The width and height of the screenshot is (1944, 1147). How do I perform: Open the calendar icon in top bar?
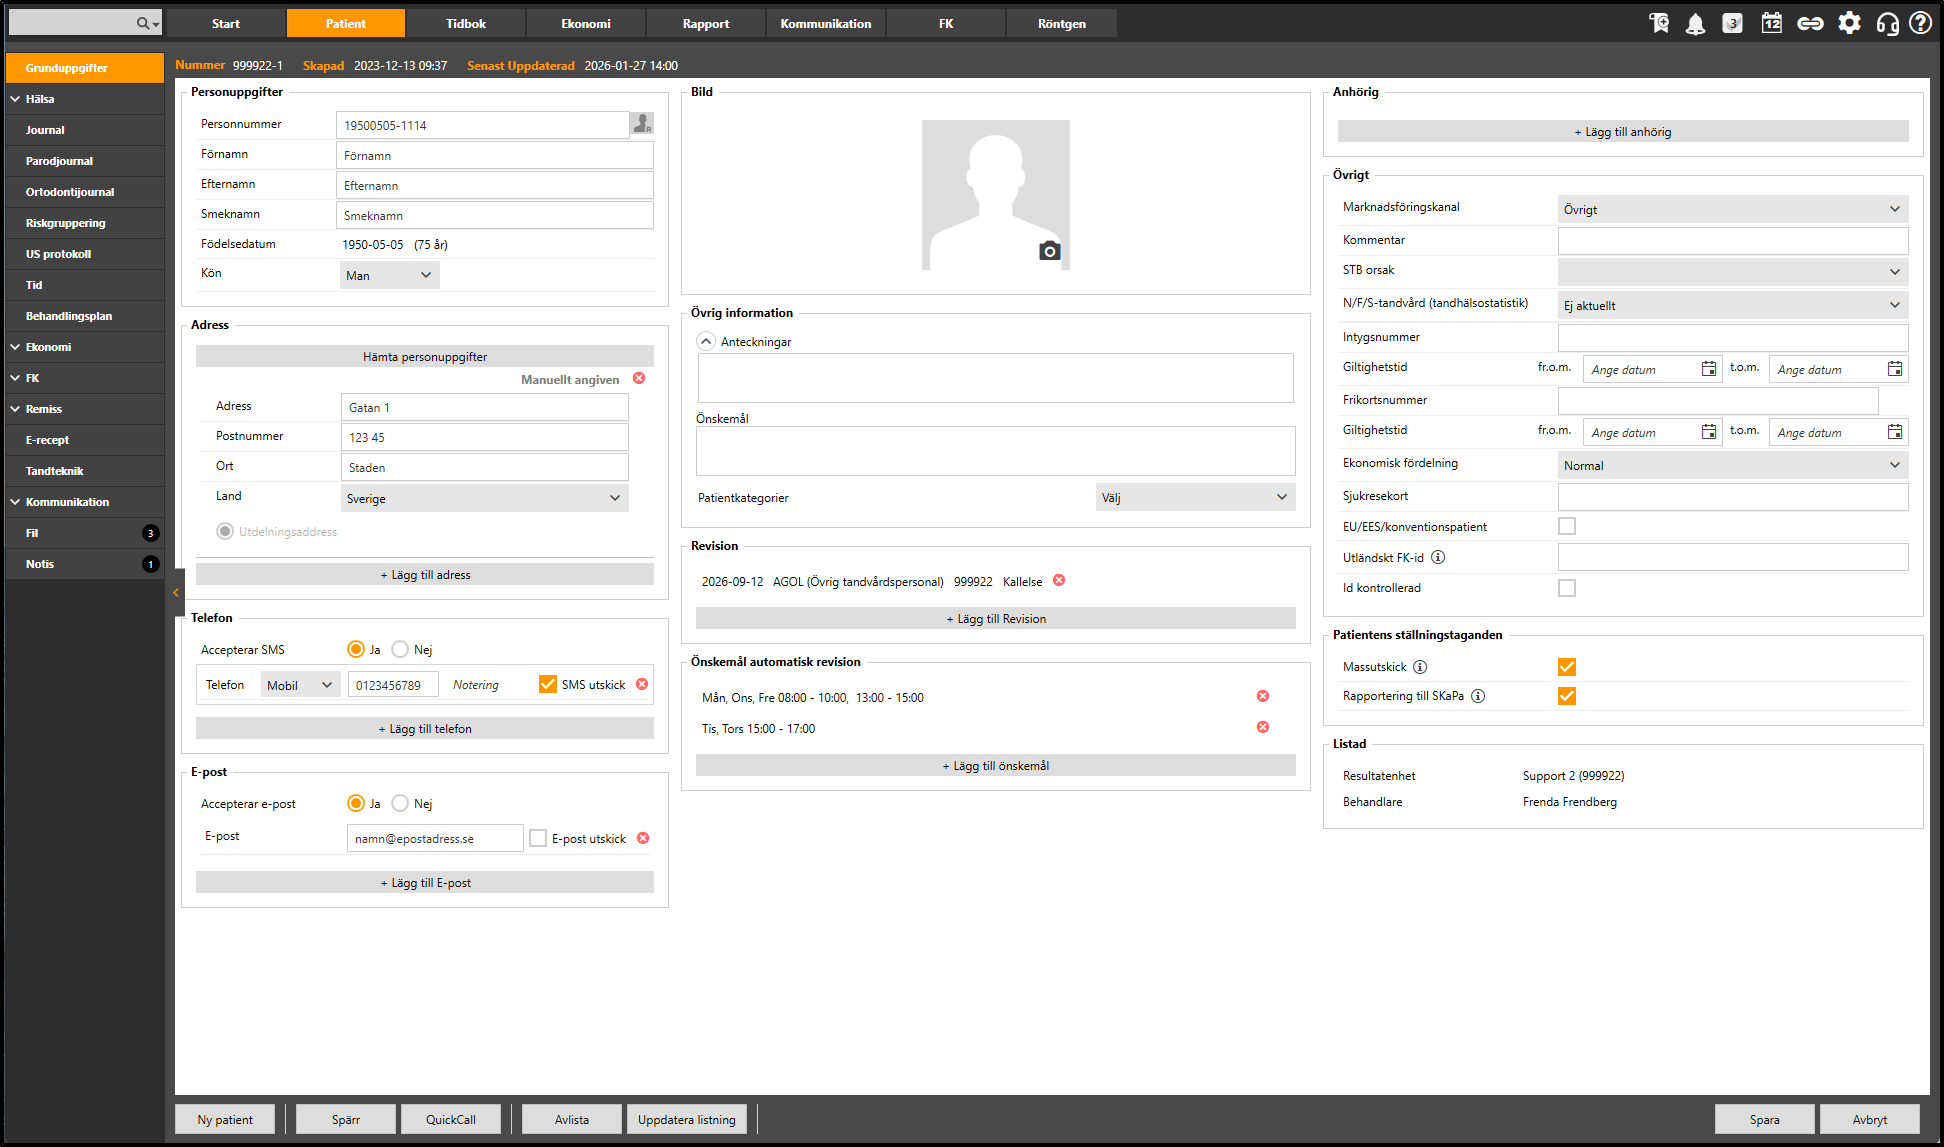(x=1771, y=23)
